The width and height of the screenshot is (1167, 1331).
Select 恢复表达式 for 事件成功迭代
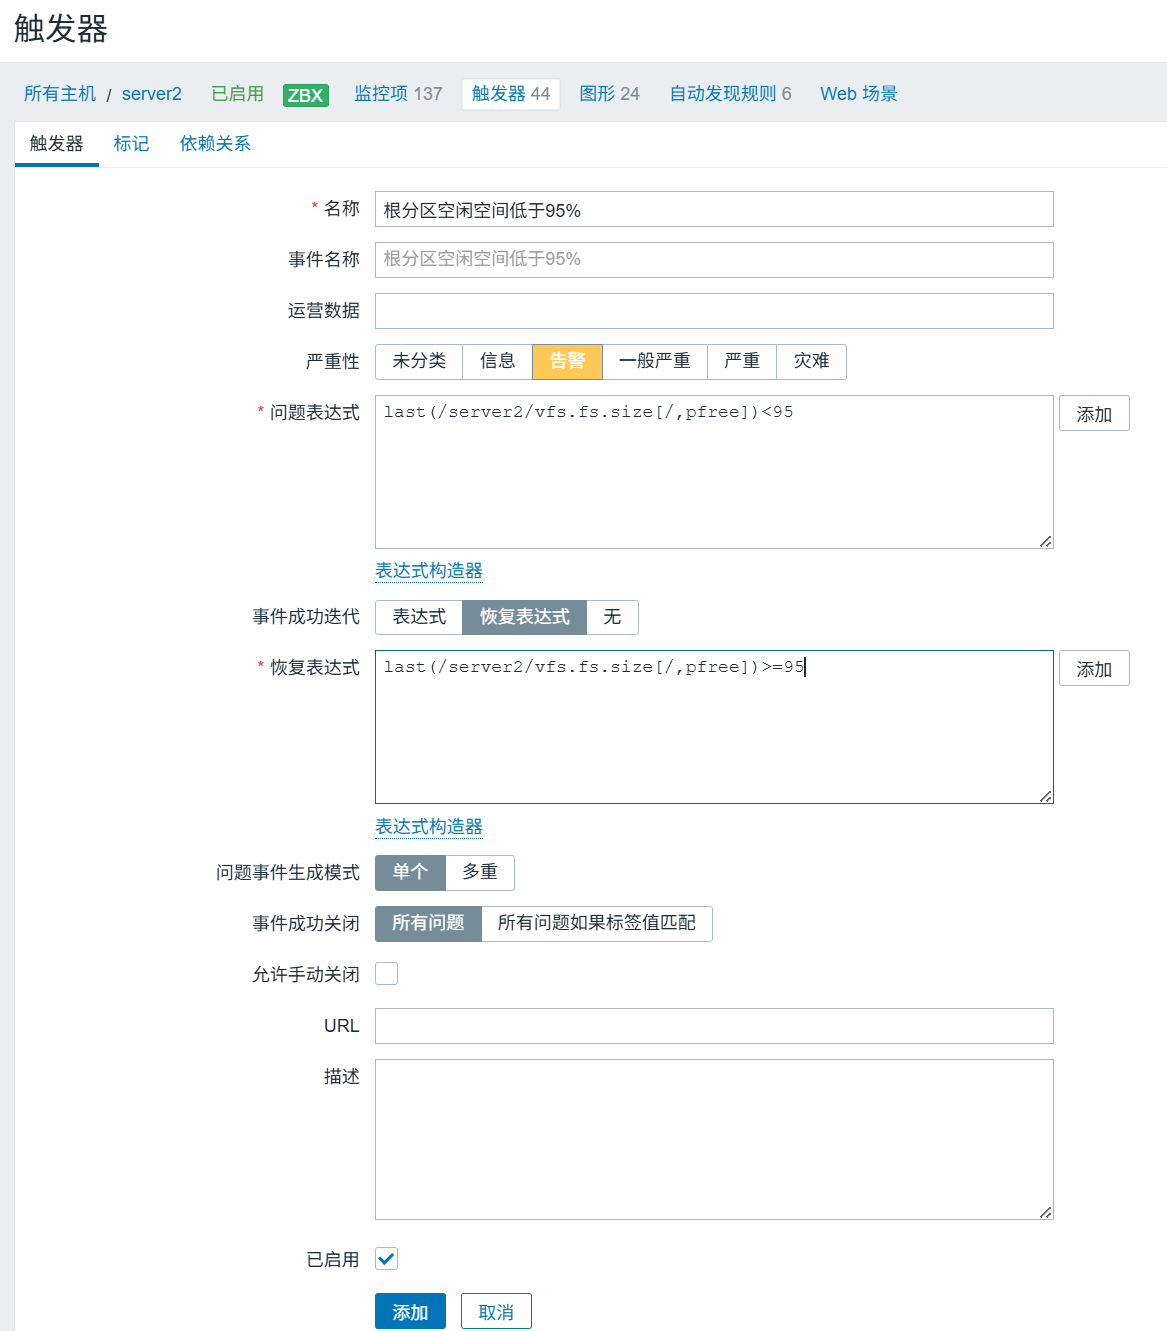[524, 617]
